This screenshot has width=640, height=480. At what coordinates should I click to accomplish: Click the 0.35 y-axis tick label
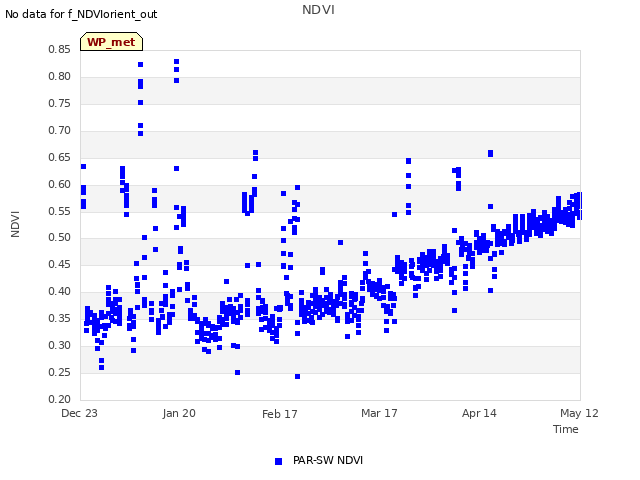pyautogui.click(x=59, y=318)
